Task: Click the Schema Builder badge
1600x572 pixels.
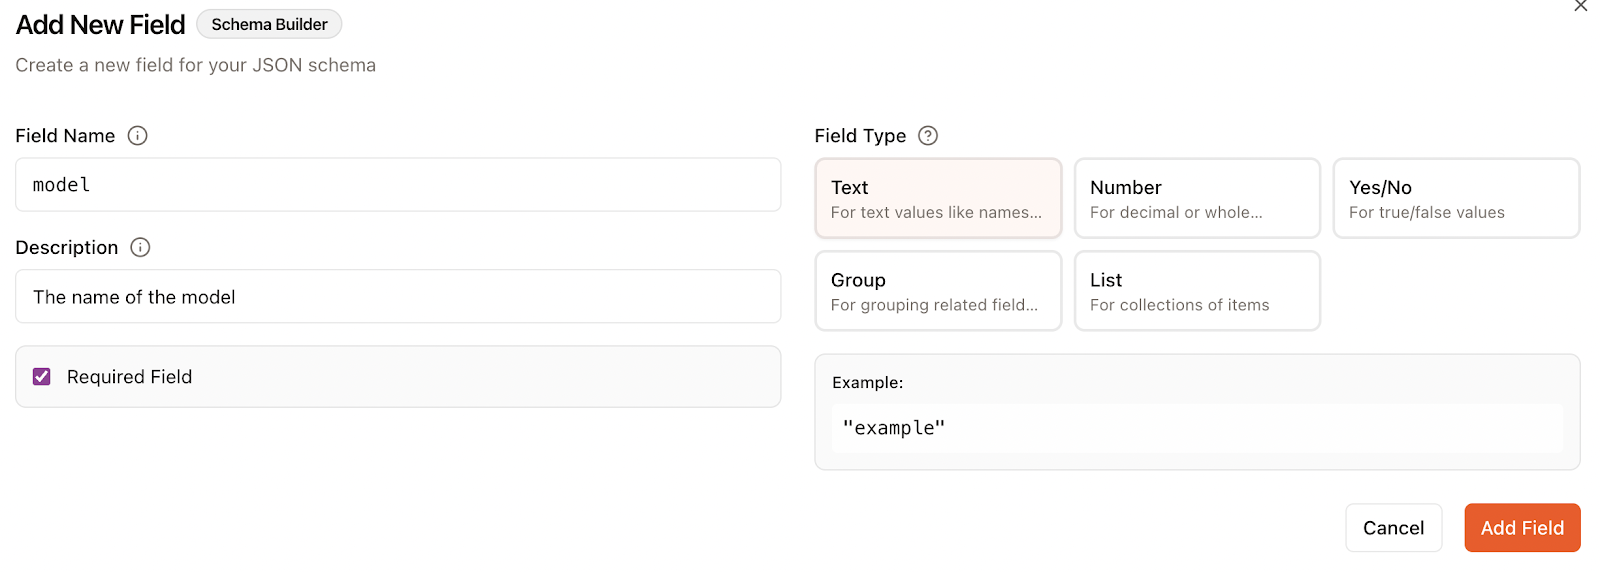Action: pyautogui.click(x=269, y=24)
